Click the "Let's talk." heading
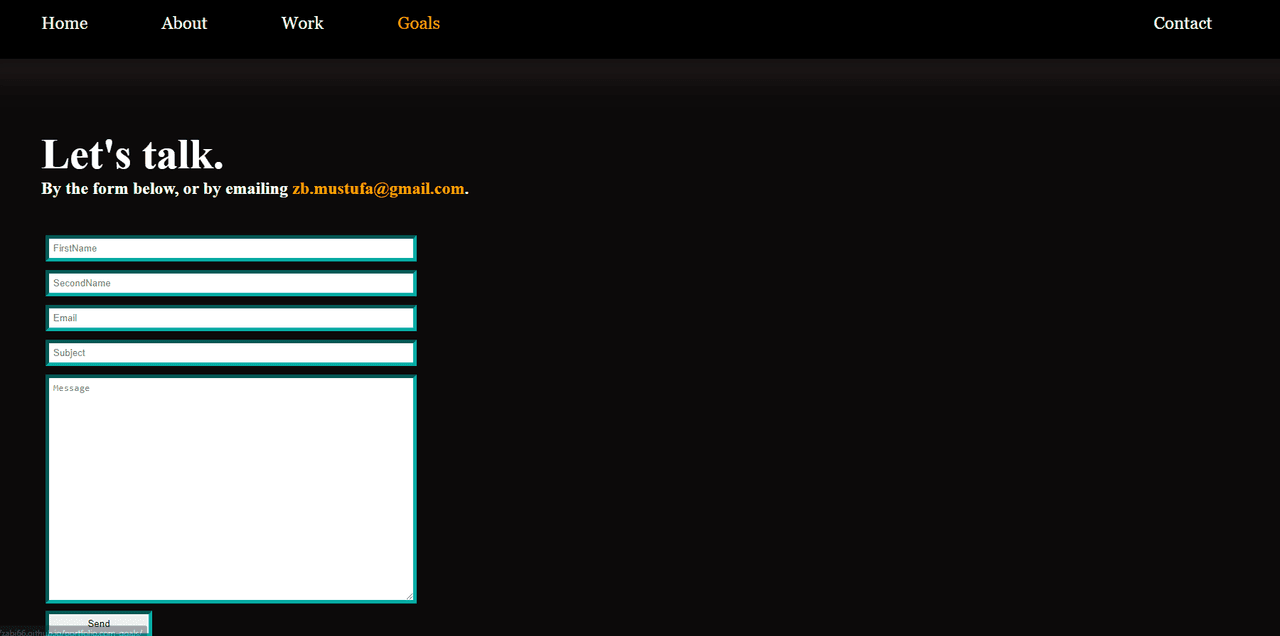 point(132,155)
